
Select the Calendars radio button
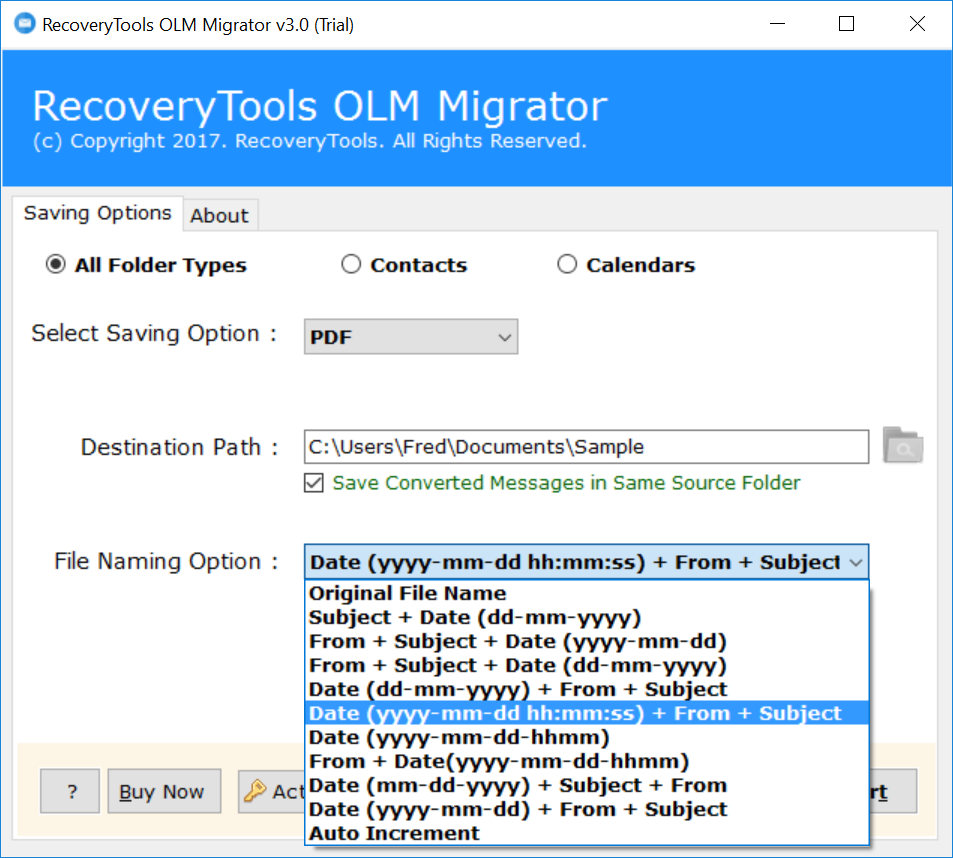566,264
